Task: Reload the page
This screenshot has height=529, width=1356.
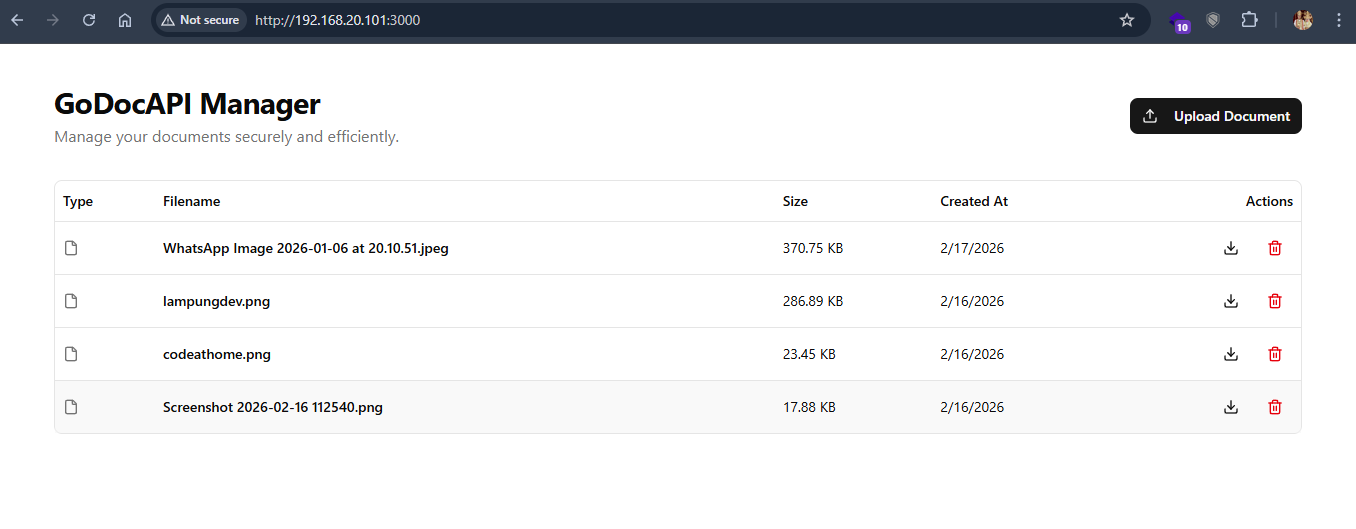Action: pyautogui.click(x=89, y=20)
